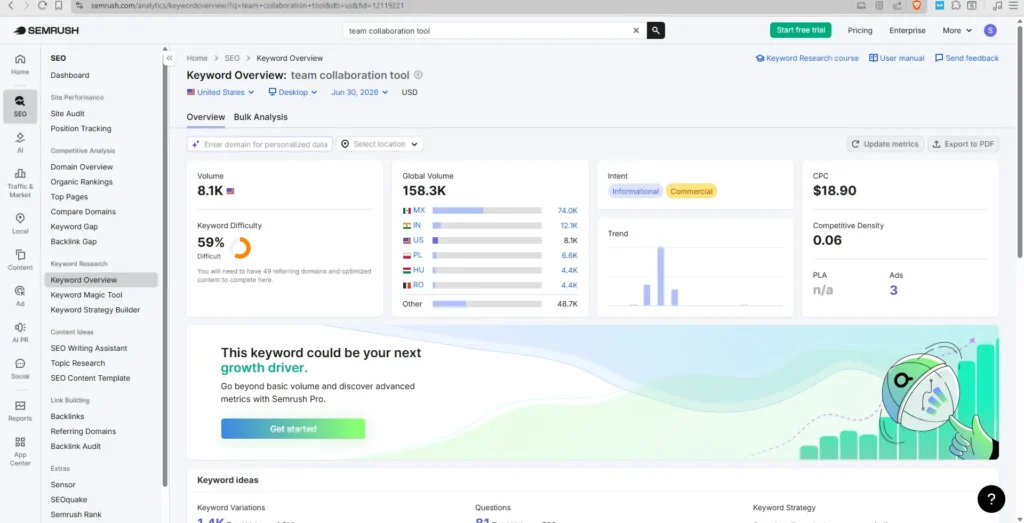Click the browser back arrow
The image size is (1024, 523).
click(10, 5)
